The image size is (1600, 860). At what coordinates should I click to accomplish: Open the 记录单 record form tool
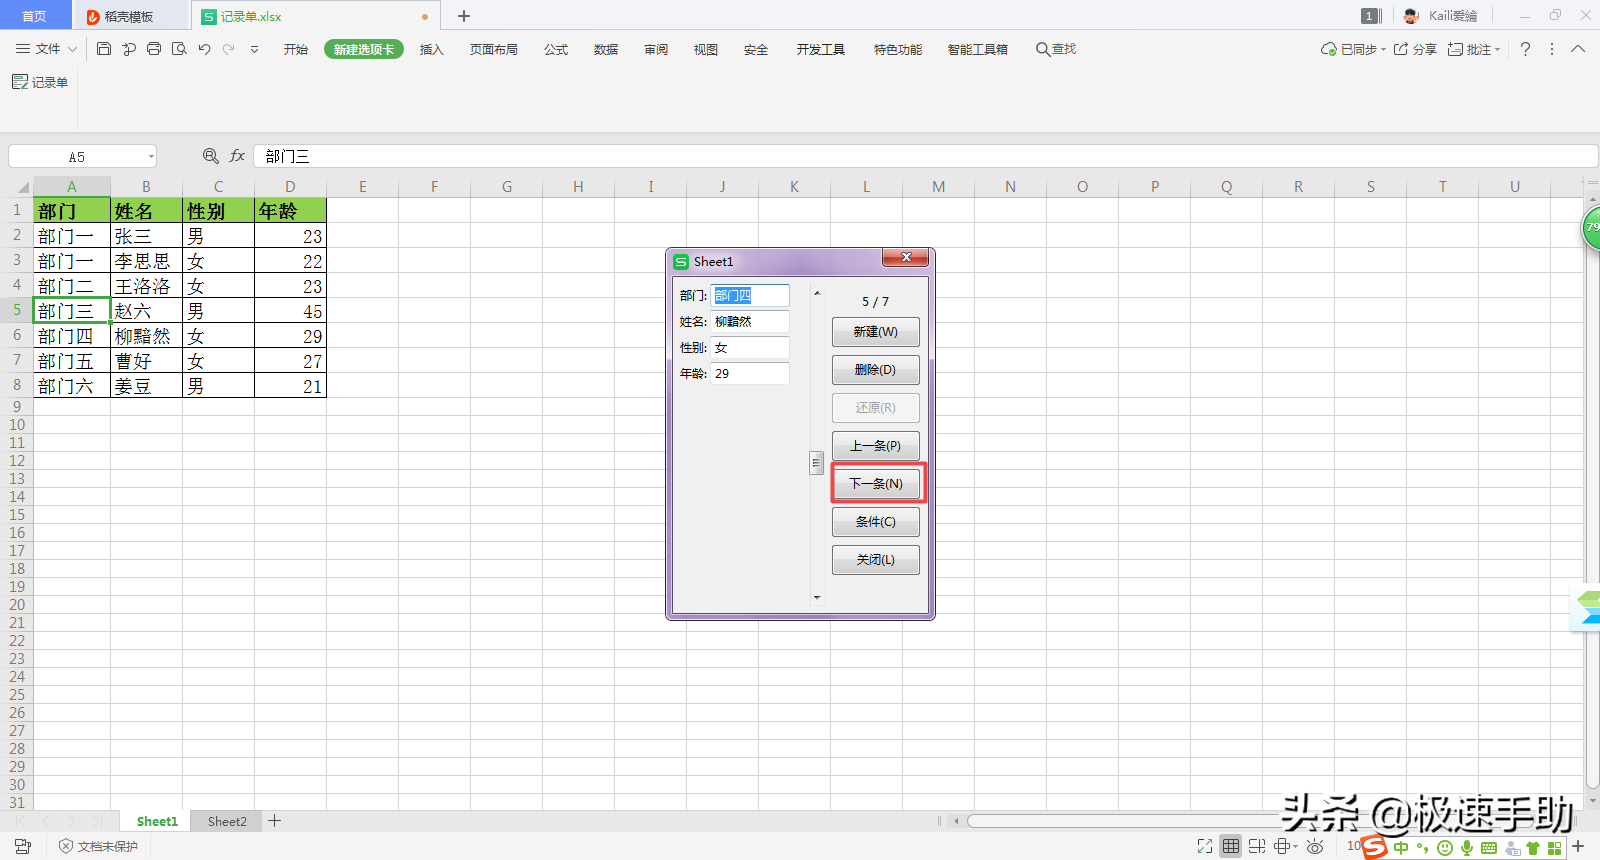pyautogui.click(x=40, y=82)
